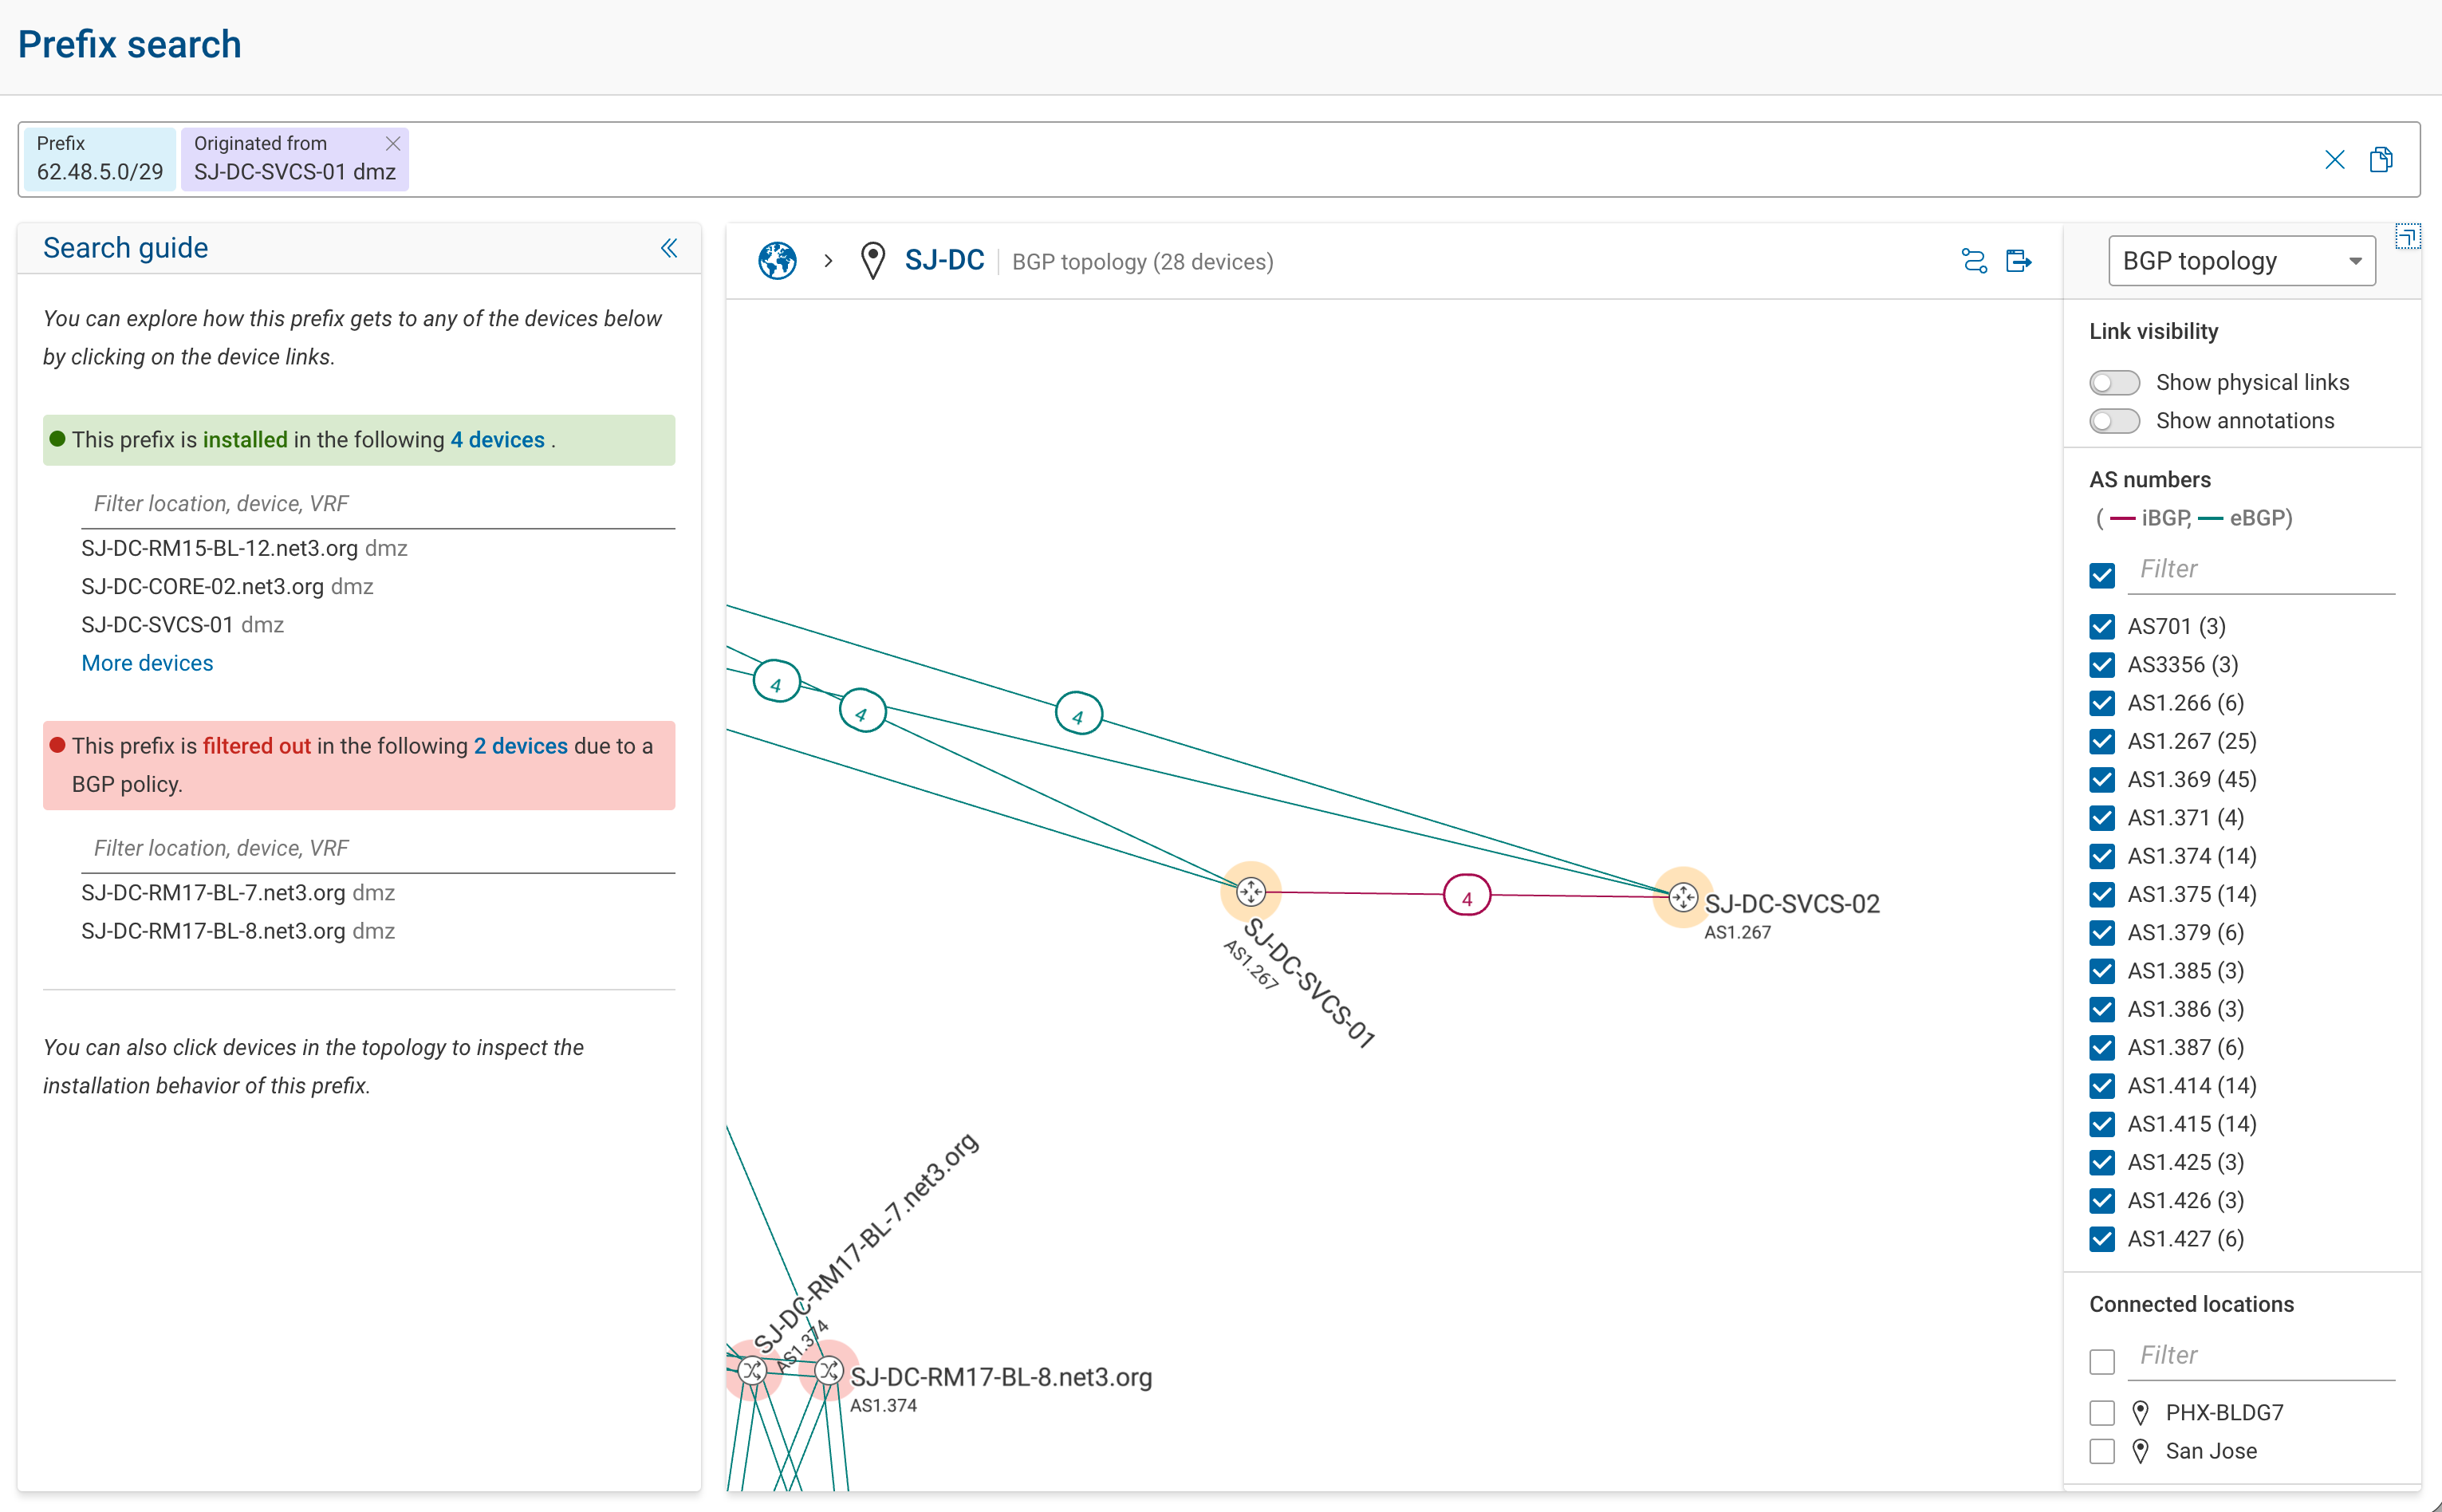Toggle the select-all AS numbers checkbox
2442x1512 pixels.
click(2102, 575)
